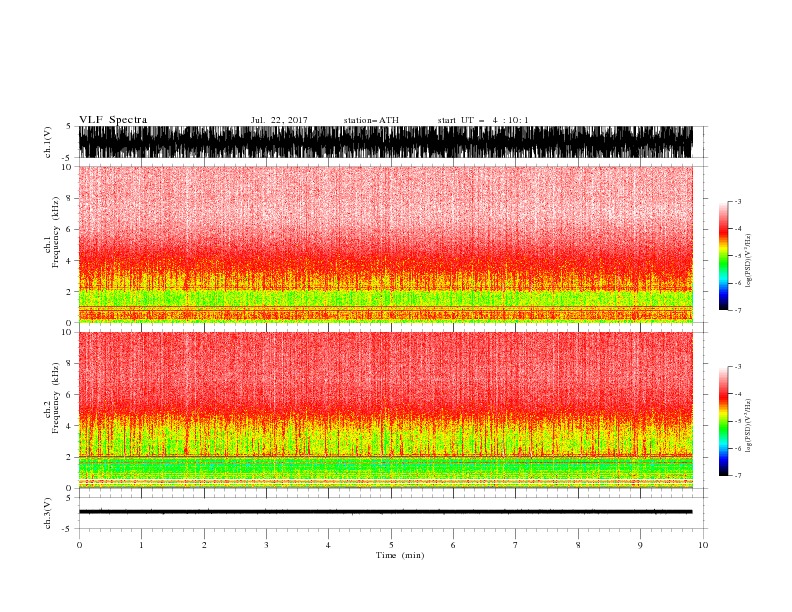
Task: Click the ch.2 frequency axis "10" tick label
Action: click(x=67, y=332)
